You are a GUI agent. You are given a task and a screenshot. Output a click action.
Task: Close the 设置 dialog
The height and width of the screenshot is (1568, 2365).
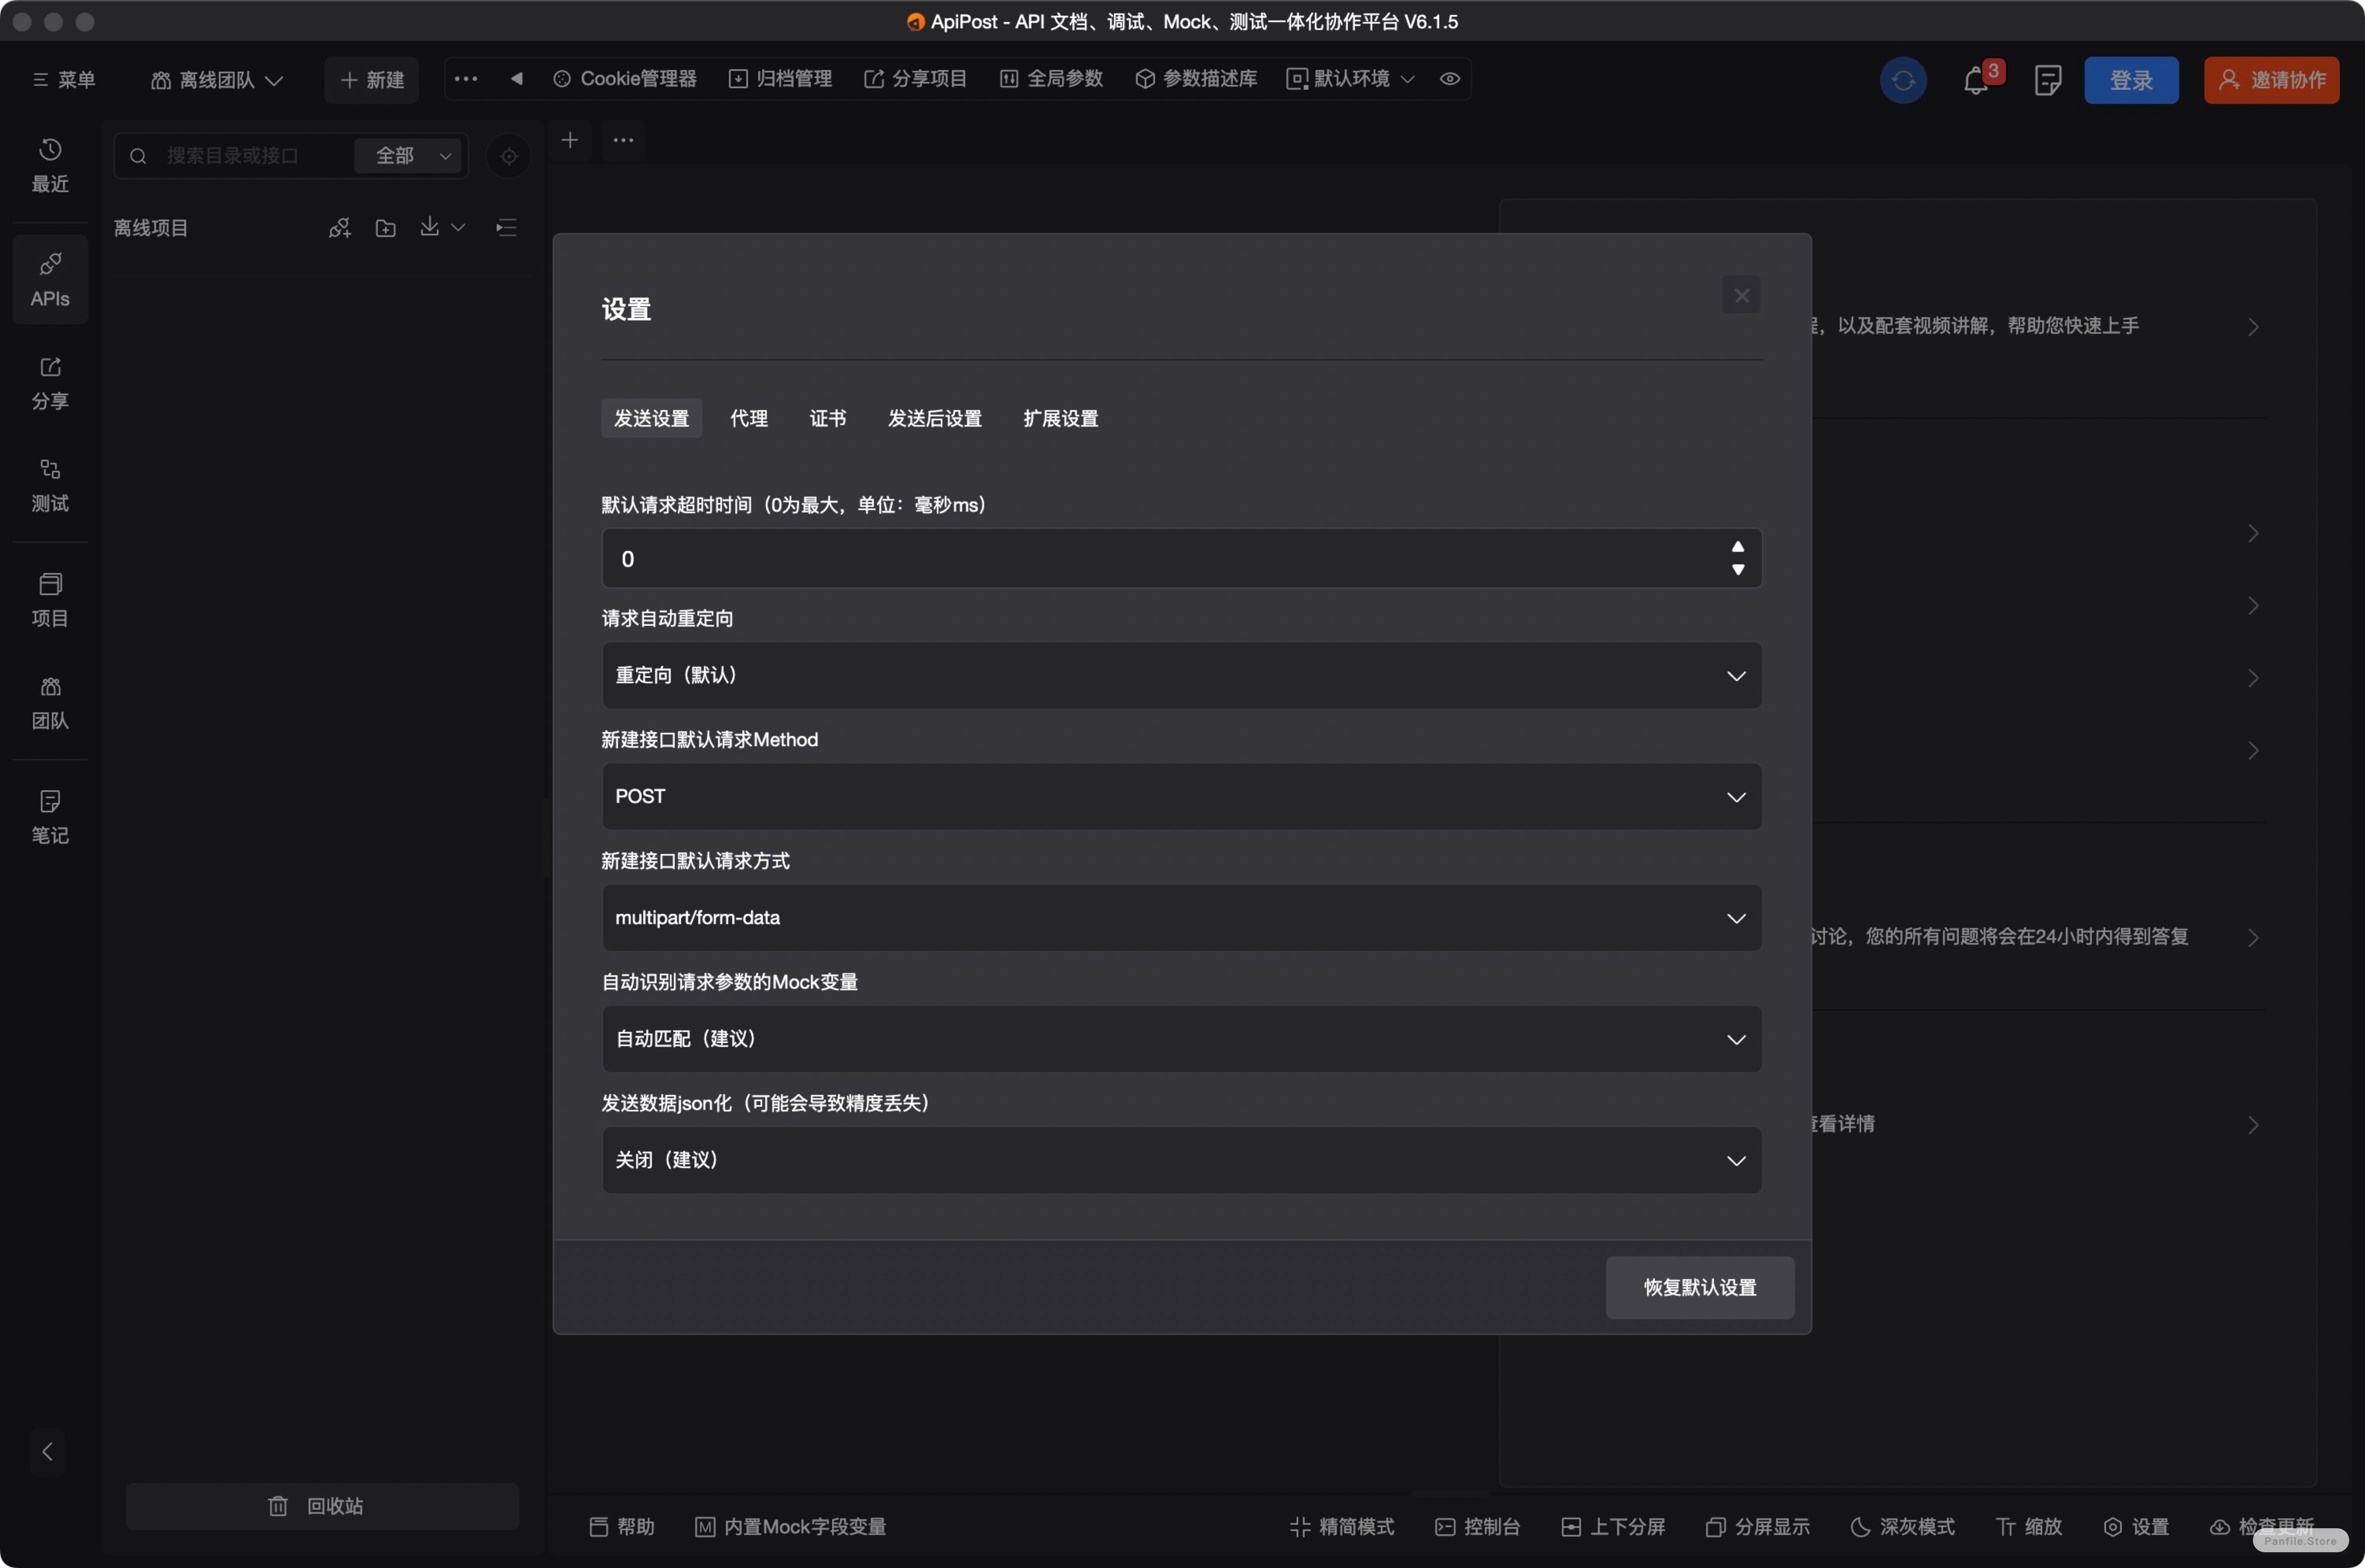click(1741, 295)
